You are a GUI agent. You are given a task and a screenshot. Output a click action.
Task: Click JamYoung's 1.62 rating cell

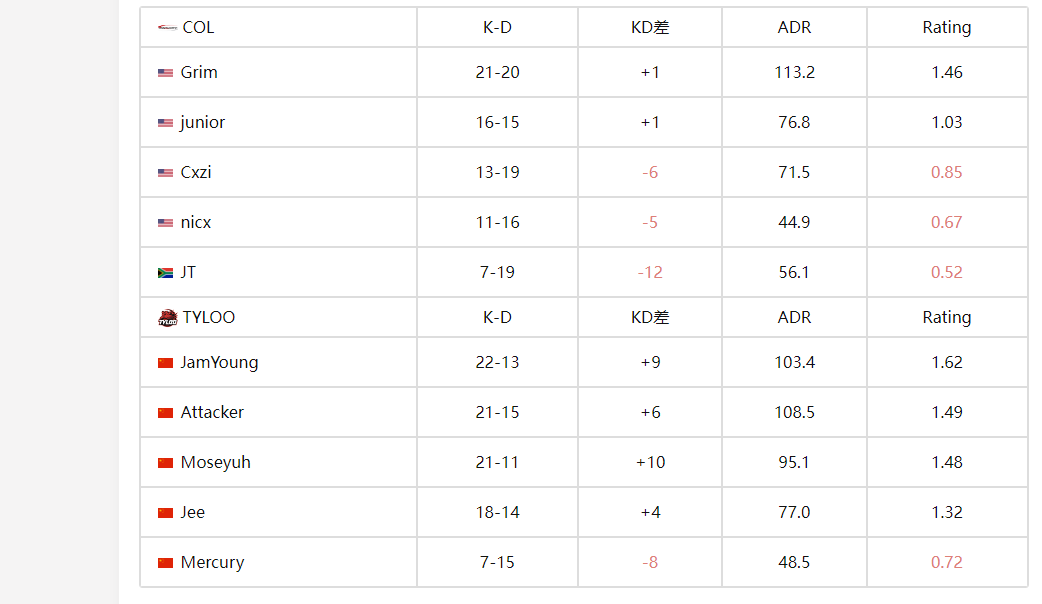(947, 362)
